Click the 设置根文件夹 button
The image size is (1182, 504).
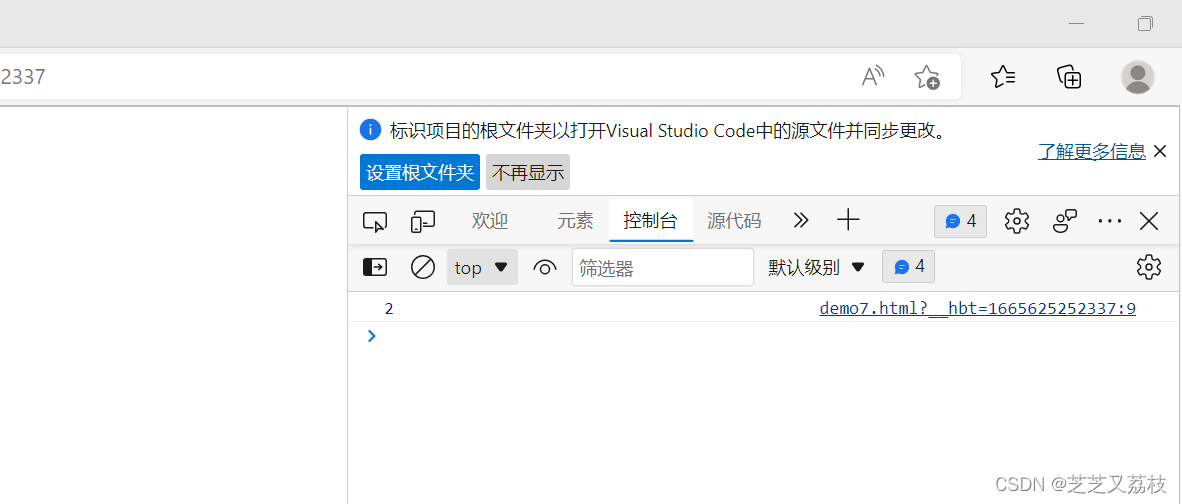click(x=420, y=173)
